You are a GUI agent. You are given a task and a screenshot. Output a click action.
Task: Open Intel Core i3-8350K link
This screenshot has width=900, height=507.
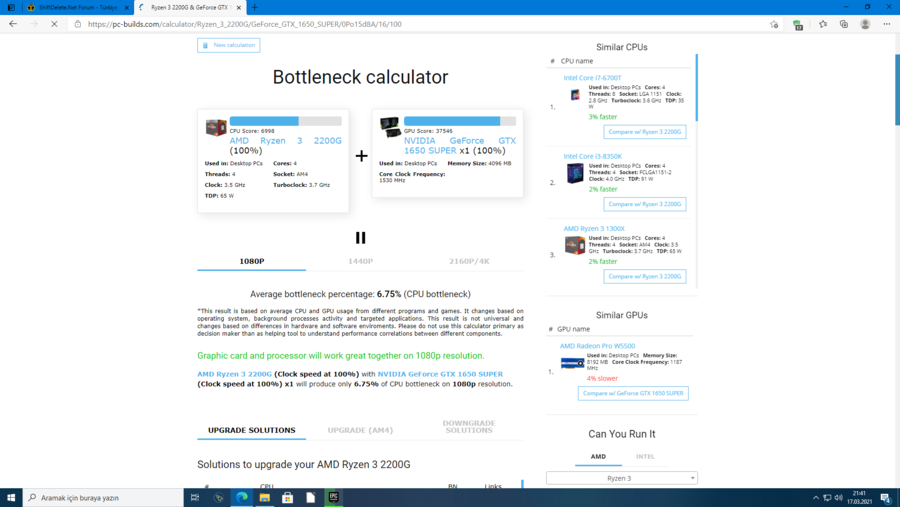tap(592, 156)
